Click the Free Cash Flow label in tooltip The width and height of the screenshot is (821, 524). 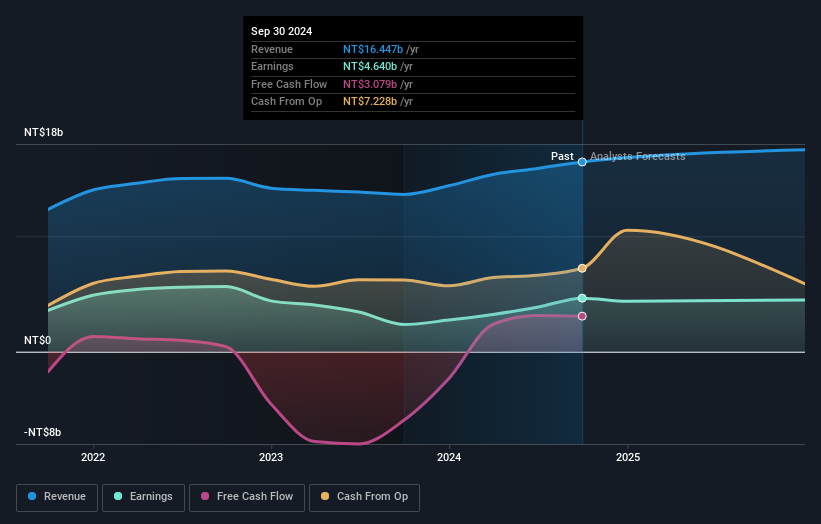tap(289, 84)
